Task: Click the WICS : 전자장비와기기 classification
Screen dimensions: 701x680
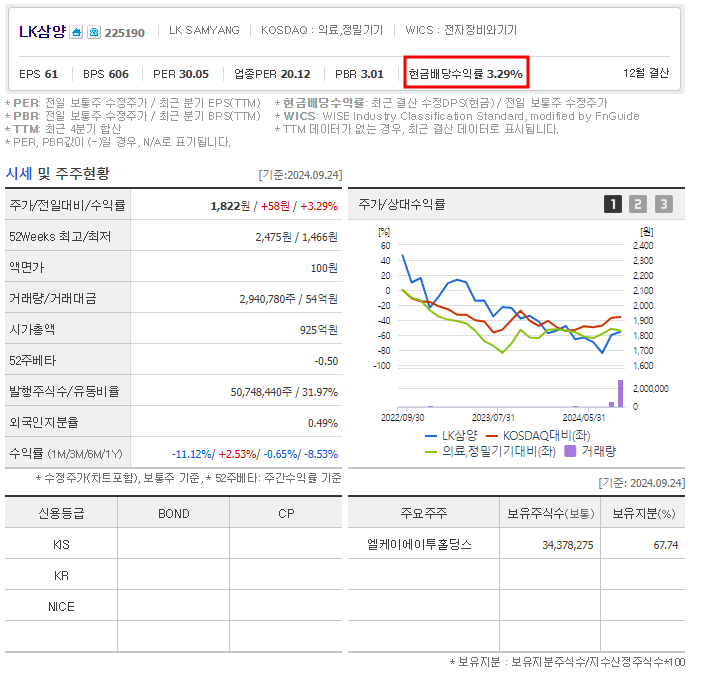Action: [461, 30]
